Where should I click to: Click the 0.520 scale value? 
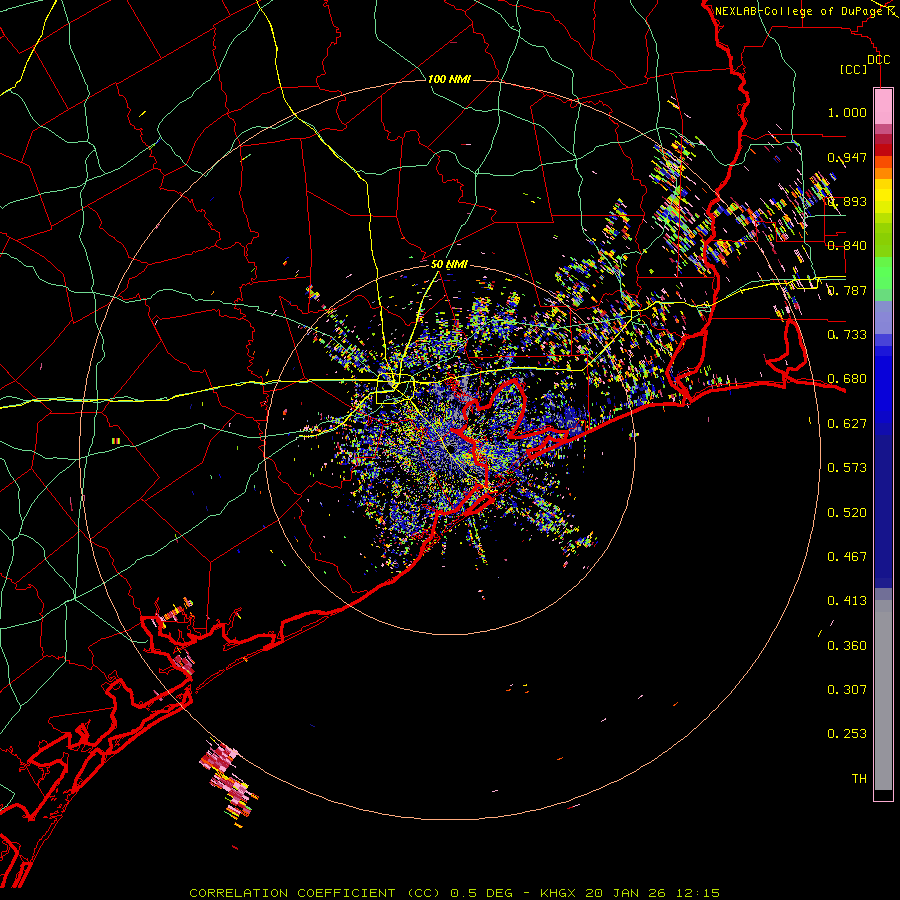click(x=847, y=513)
